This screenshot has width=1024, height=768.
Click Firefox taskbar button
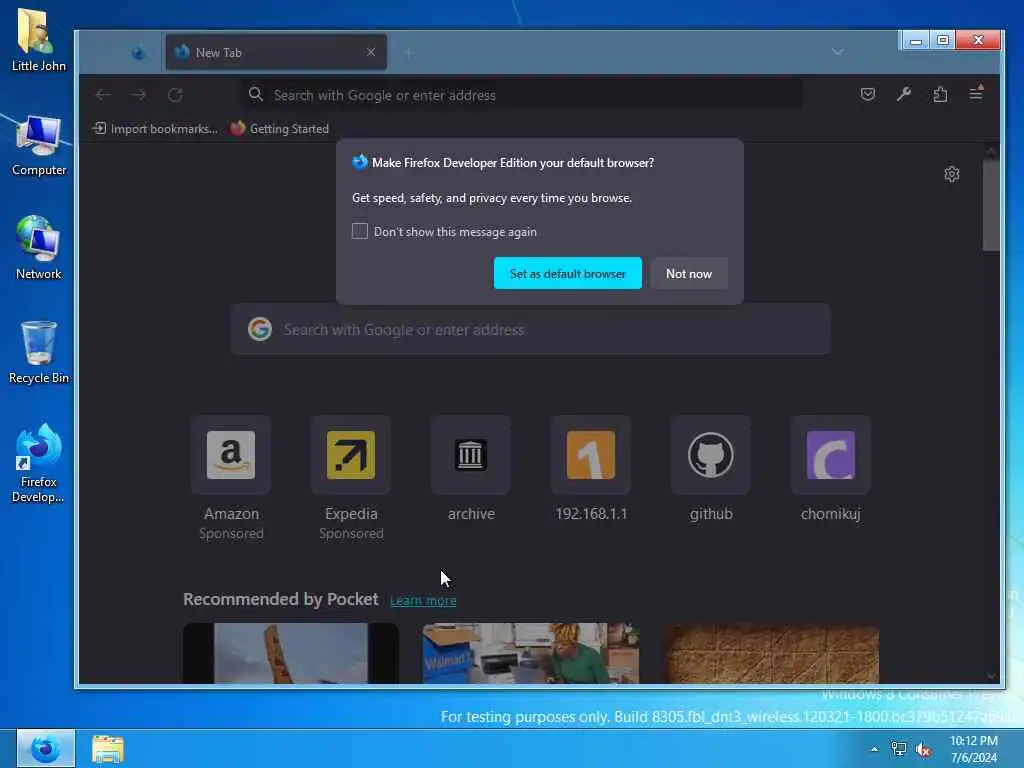(46, 748)
